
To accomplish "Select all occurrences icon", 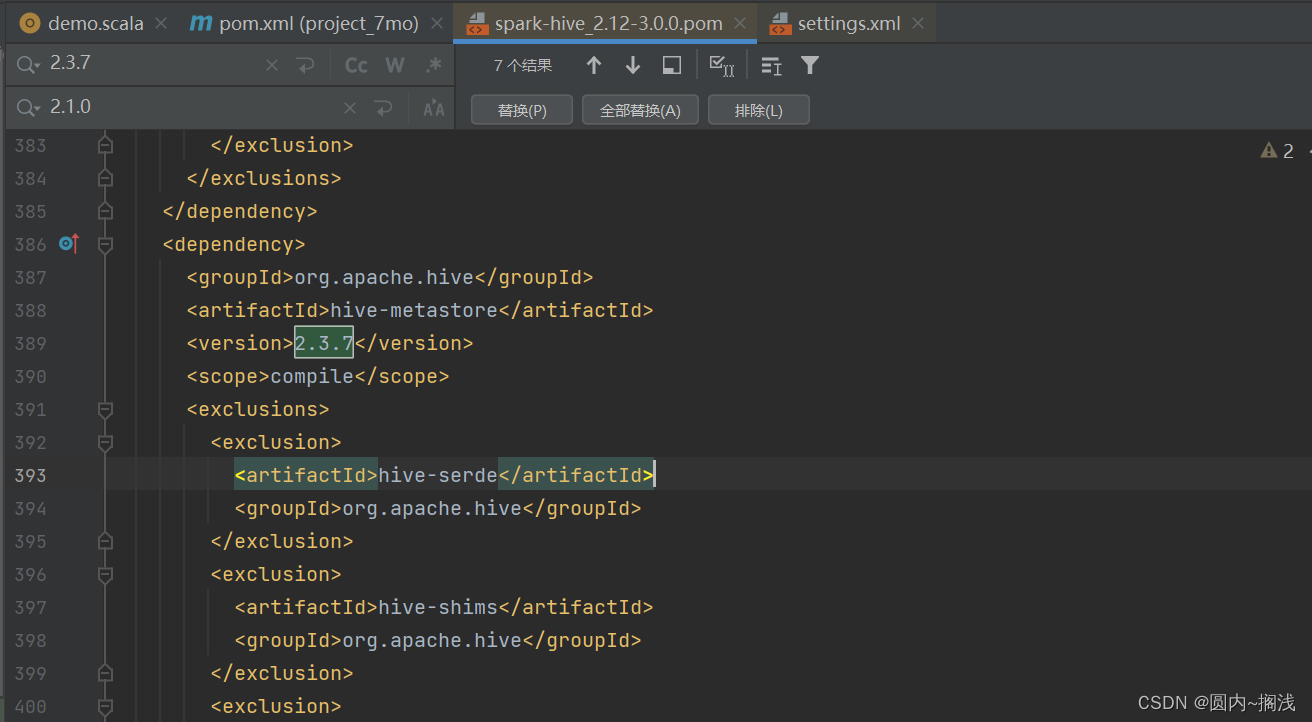I will coord(722,65).
